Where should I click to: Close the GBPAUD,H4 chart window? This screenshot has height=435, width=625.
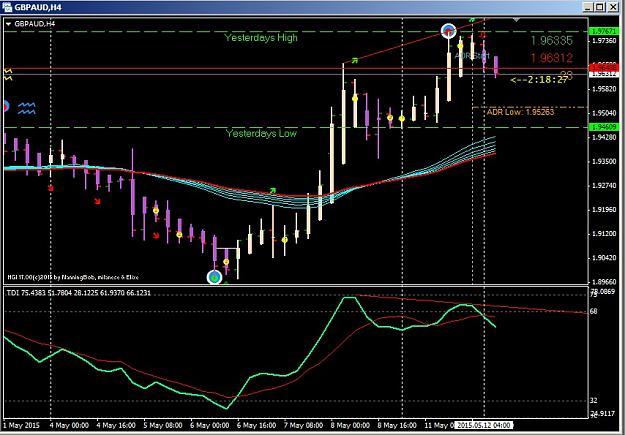tap(613, 7)
